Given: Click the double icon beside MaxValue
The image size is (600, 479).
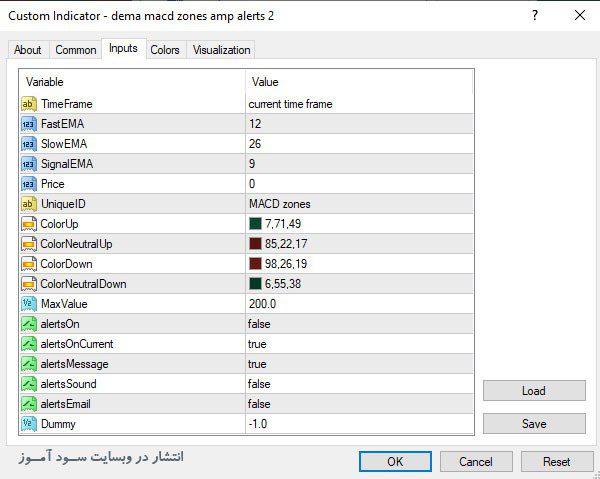Looking at the screenshot, I should (29, 304).
